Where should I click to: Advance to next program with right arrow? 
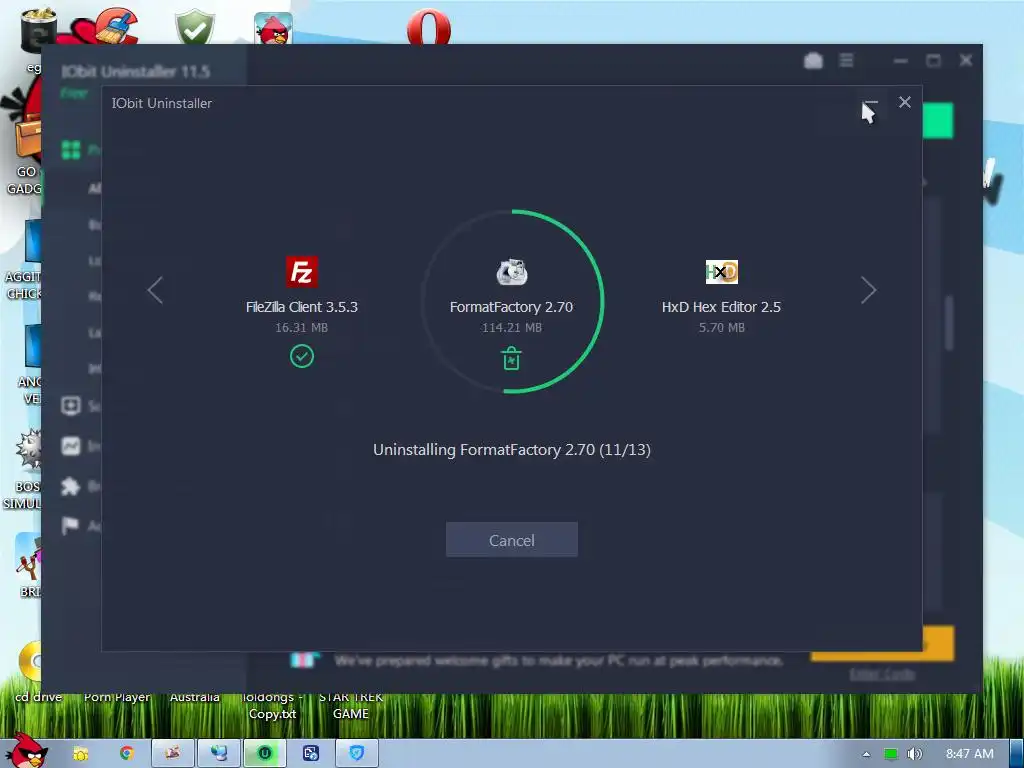pos(868,290)
